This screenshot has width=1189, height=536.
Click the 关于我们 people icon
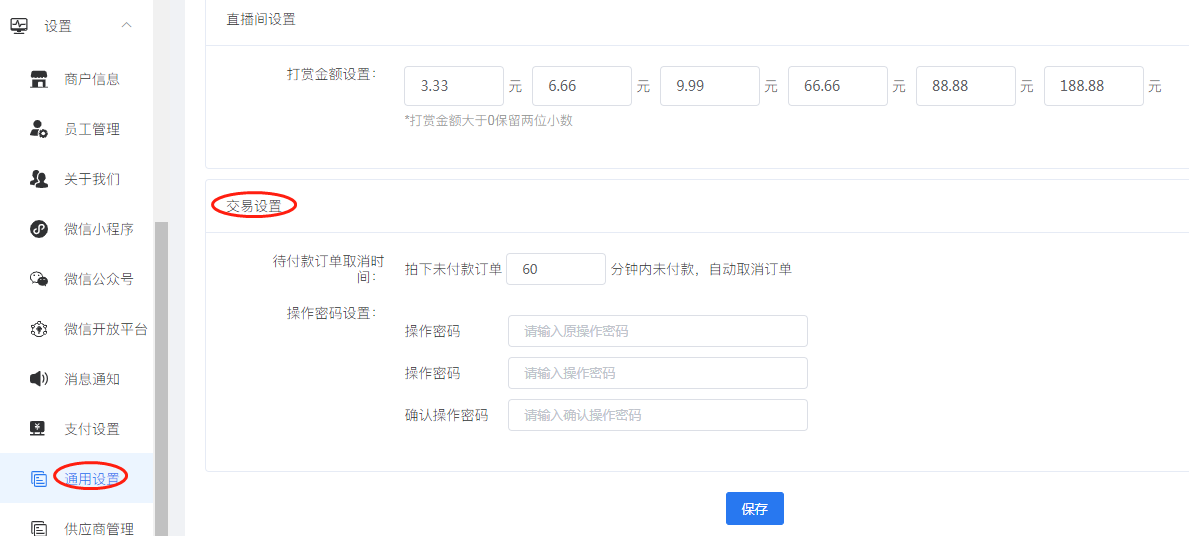pos(39,179)
